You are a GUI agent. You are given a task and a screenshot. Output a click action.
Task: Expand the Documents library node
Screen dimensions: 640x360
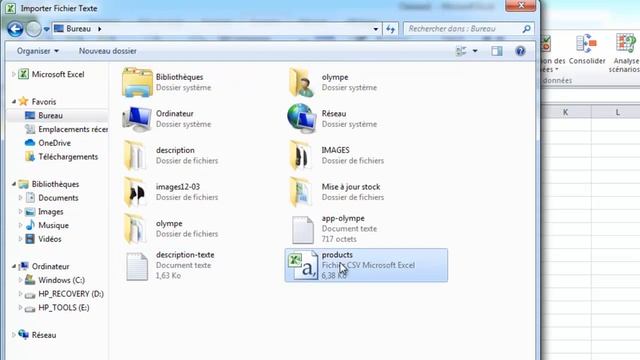[20, 198]
